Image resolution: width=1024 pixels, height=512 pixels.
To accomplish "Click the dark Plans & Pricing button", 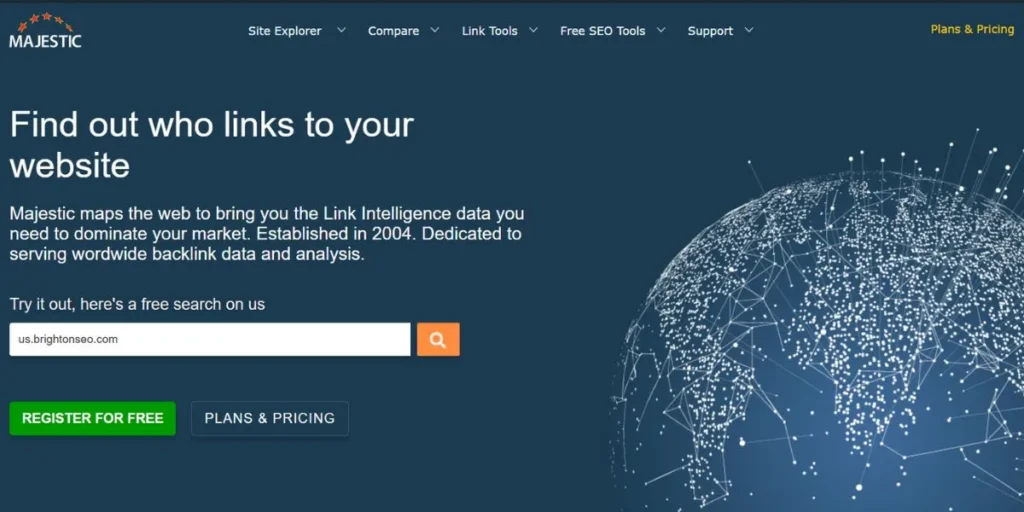I will pyautogui.click(x=270, y=418).
